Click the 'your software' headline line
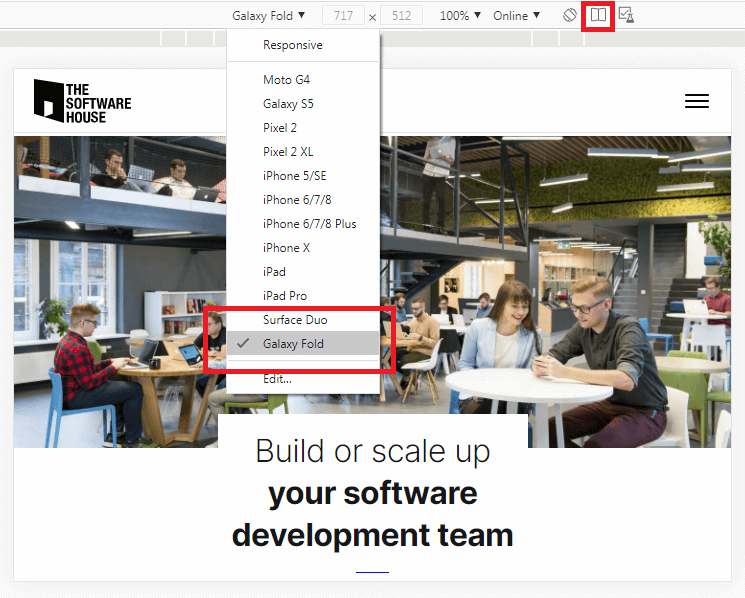The image size is (745, 598). pos(373,493)
